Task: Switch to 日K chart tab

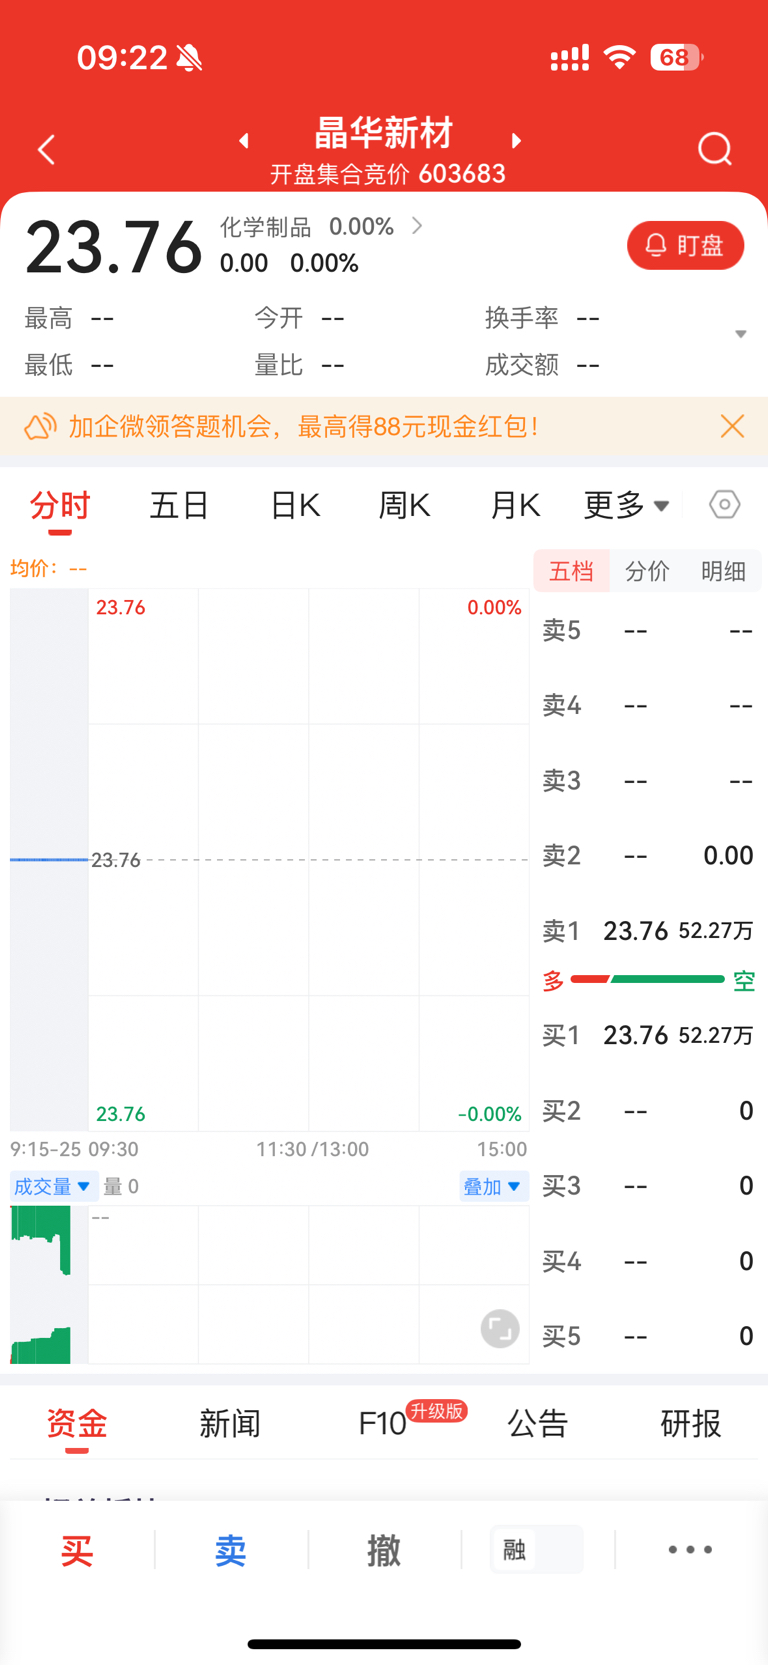Action: (295, 506)
